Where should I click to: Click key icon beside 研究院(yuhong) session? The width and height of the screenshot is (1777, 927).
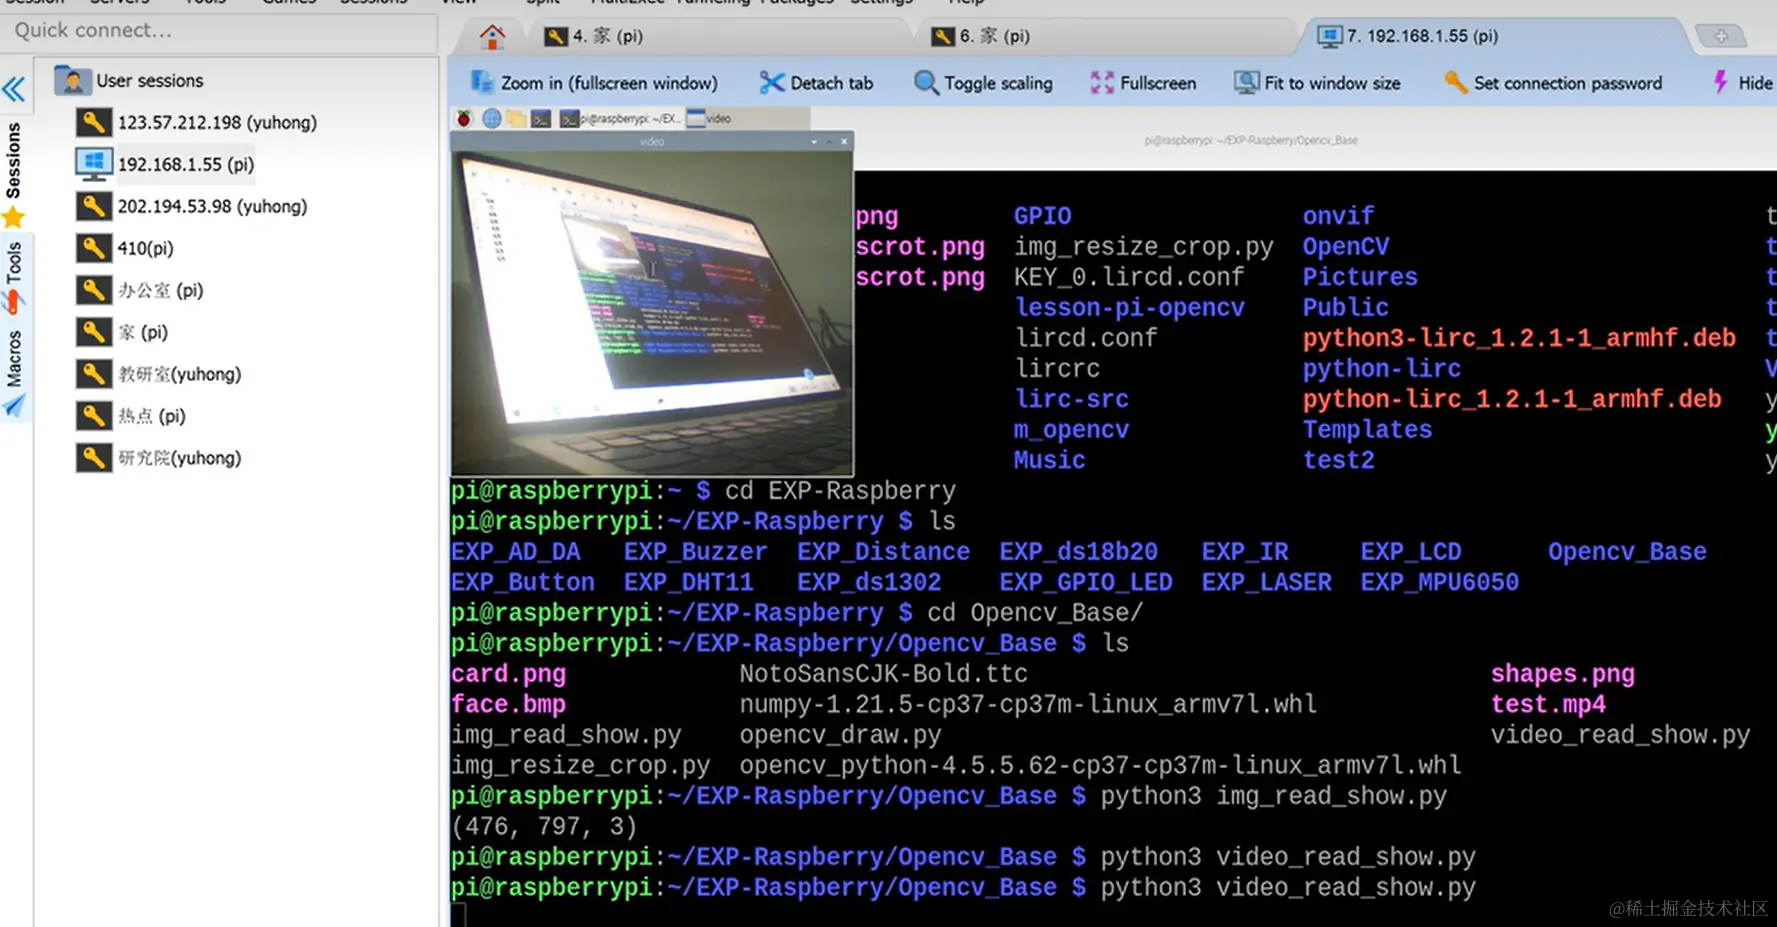[94, 458]
